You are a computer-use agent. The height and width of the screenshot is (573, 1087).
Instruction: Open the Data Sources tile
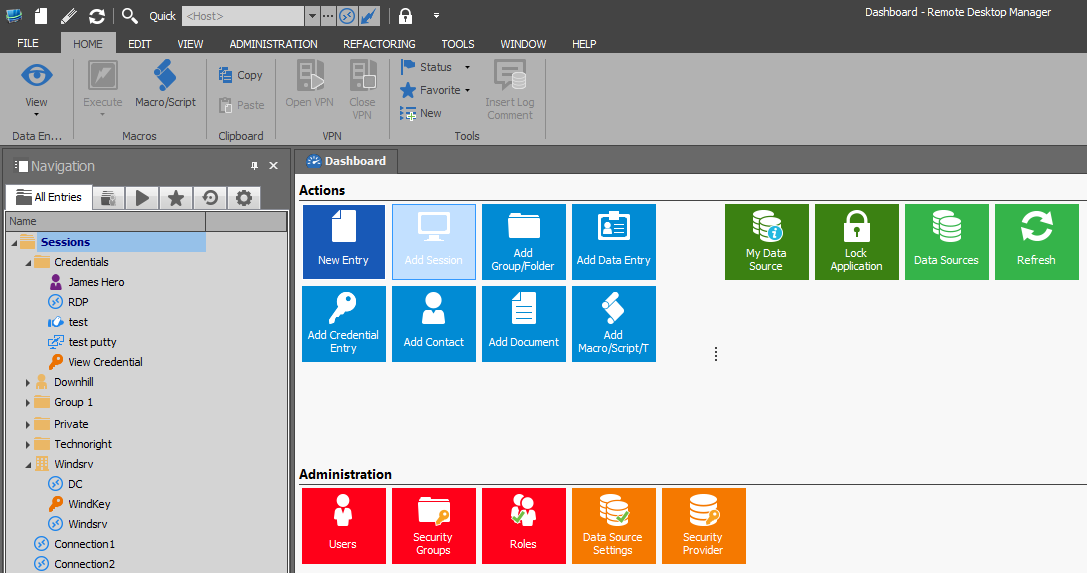(946, 242)
